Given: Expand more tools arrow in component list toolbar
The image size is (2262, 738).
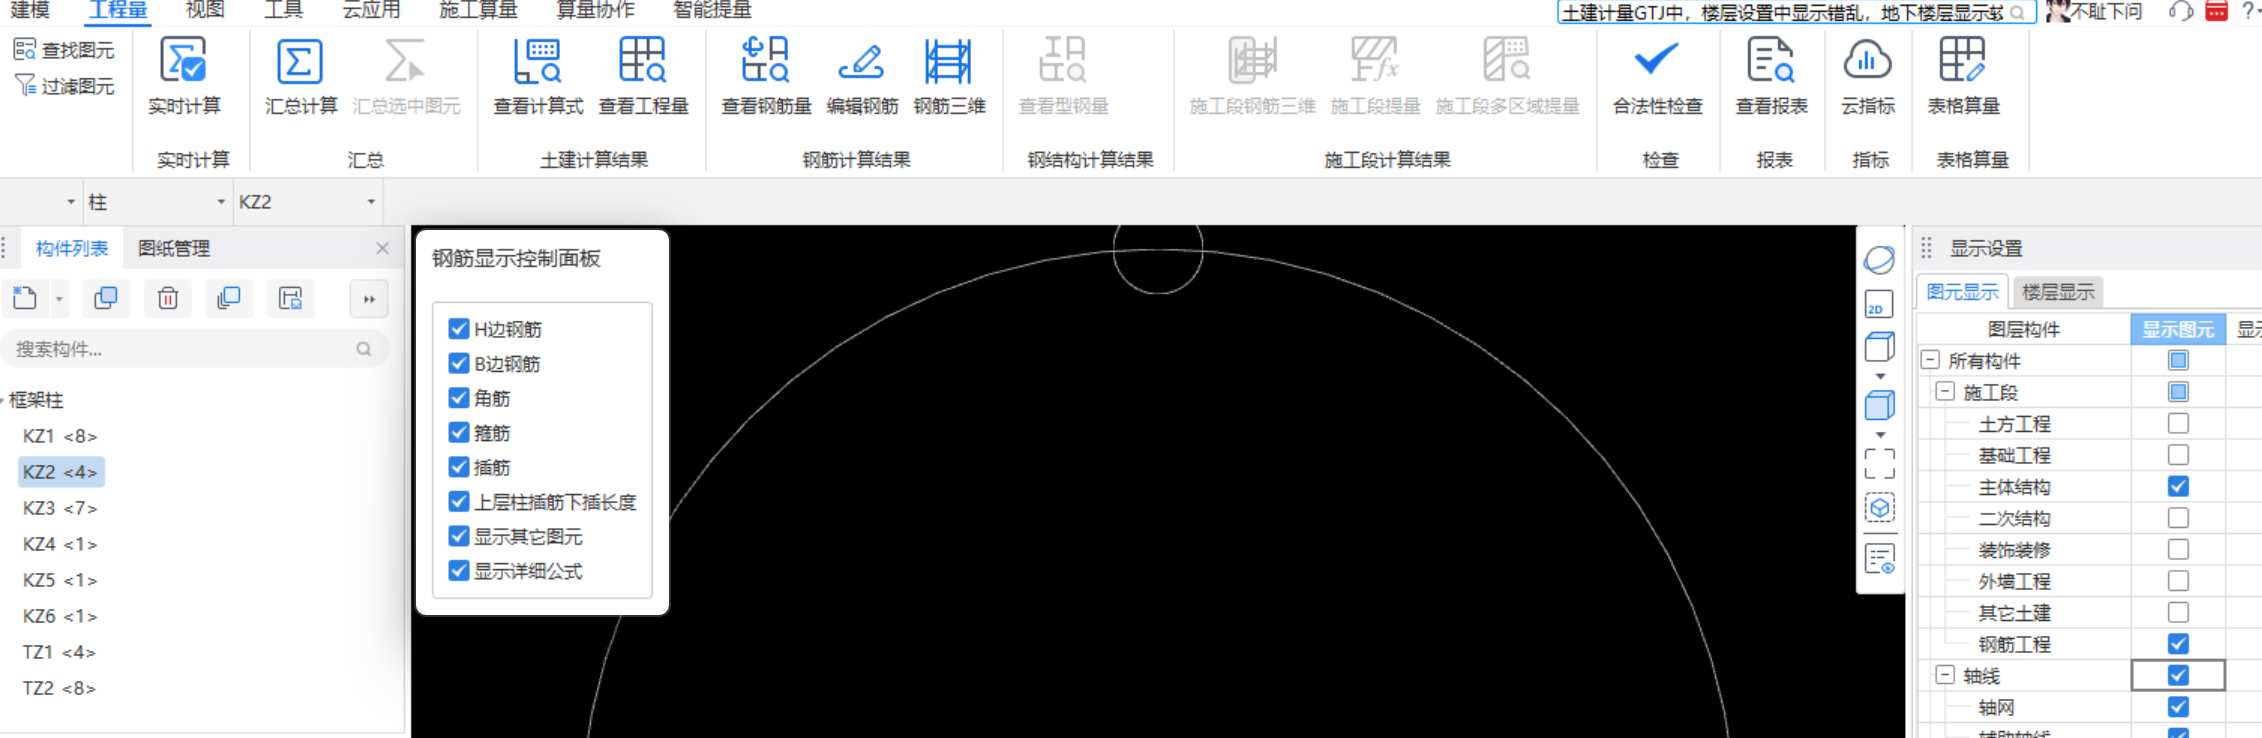Looking at the screenshot, I should [369, 299].
